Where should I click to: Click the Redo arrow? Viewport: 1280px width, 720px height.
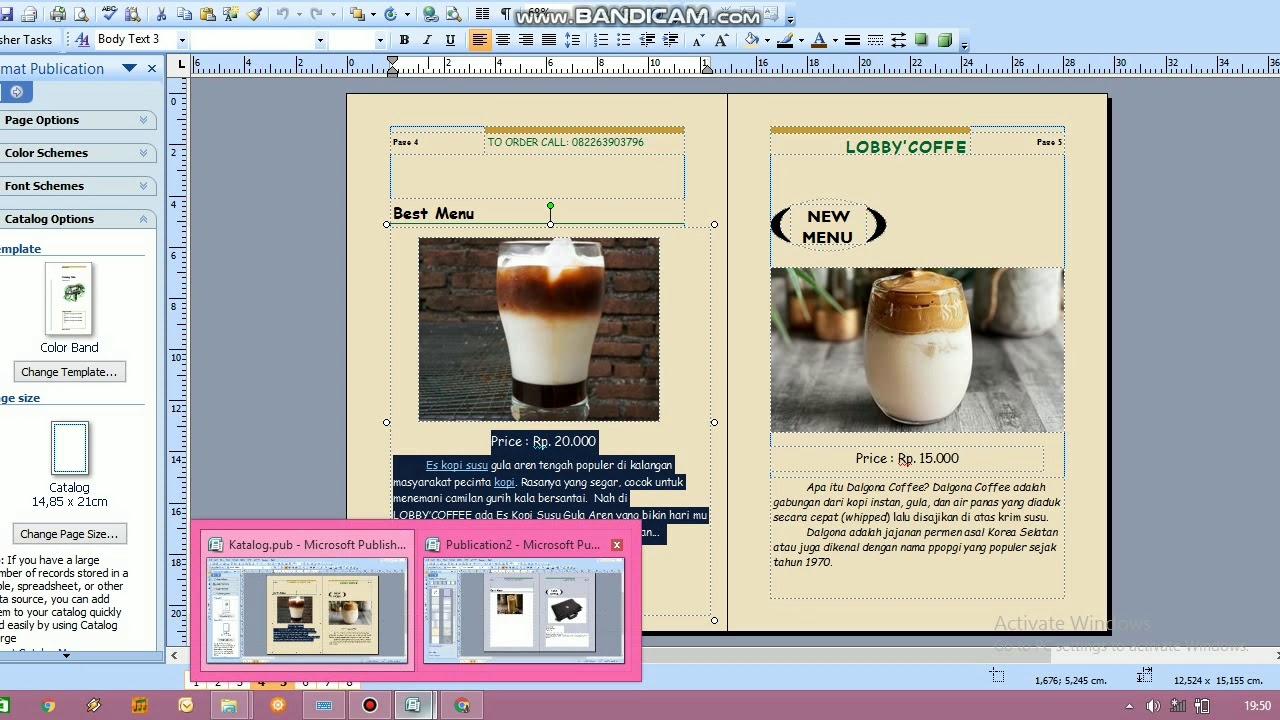(x=316, y=14)
